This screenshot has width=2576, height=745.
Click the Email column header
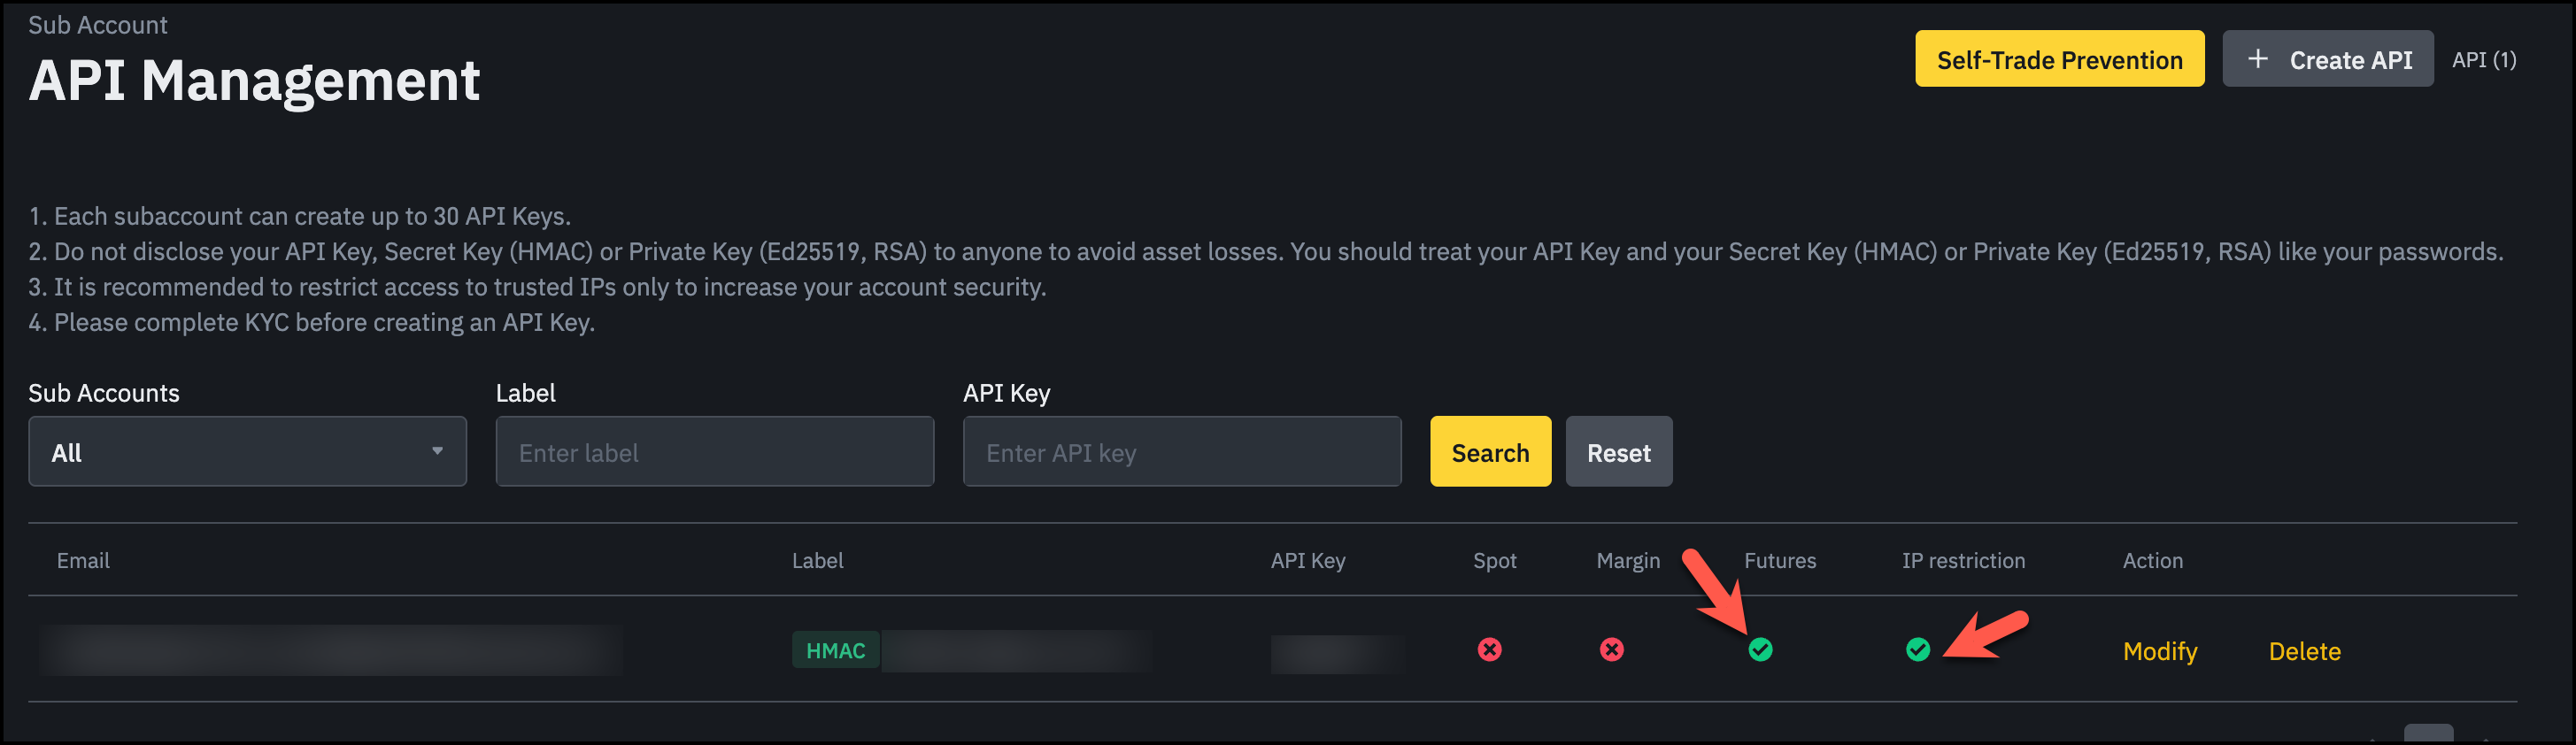coord(83,561)
